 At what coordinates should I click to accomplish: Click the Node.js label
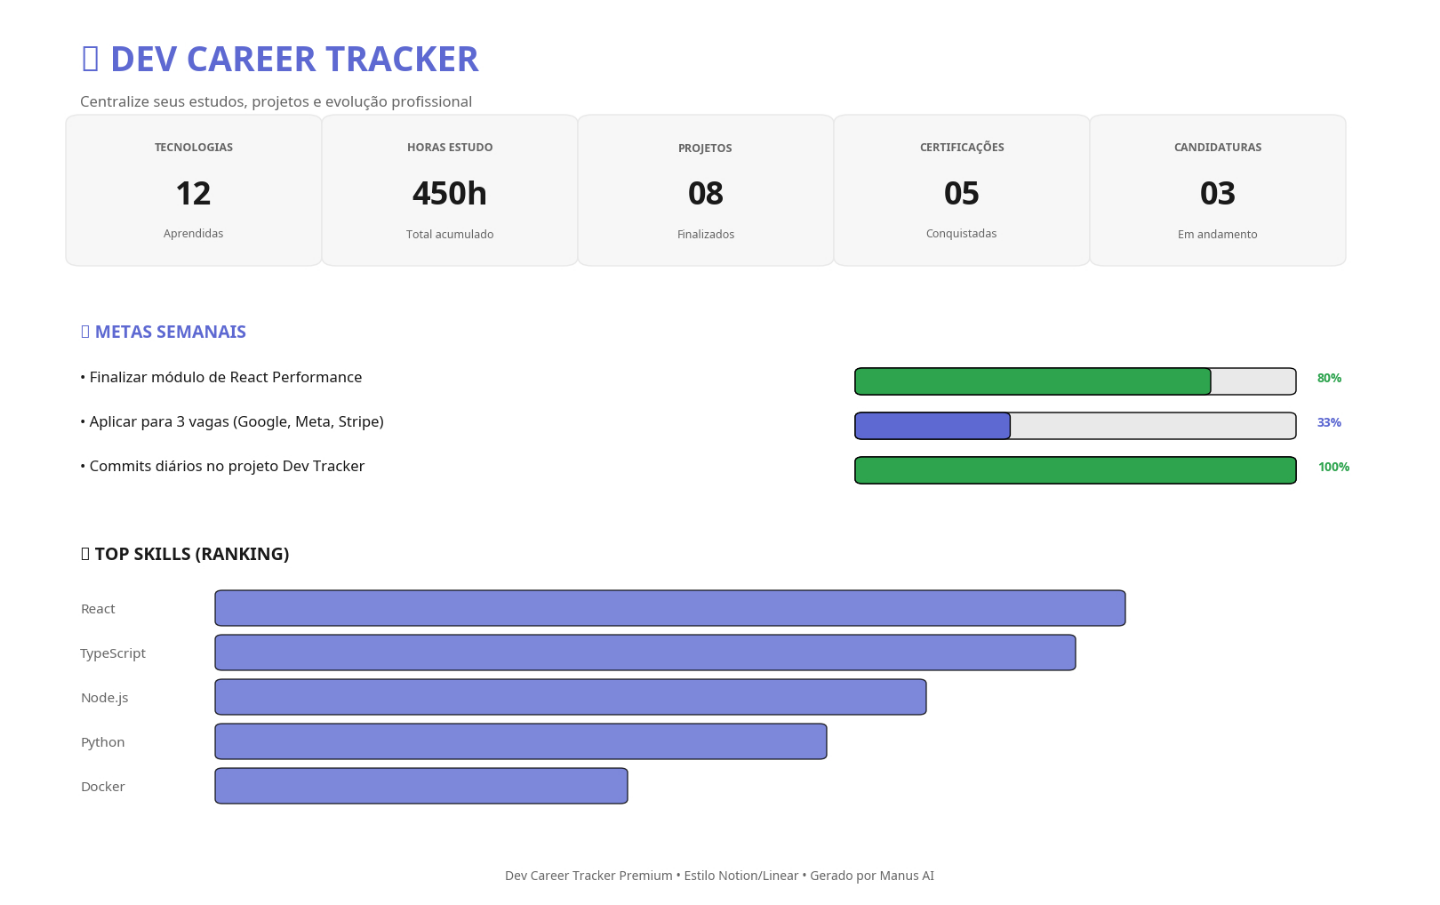click(105, 698)
